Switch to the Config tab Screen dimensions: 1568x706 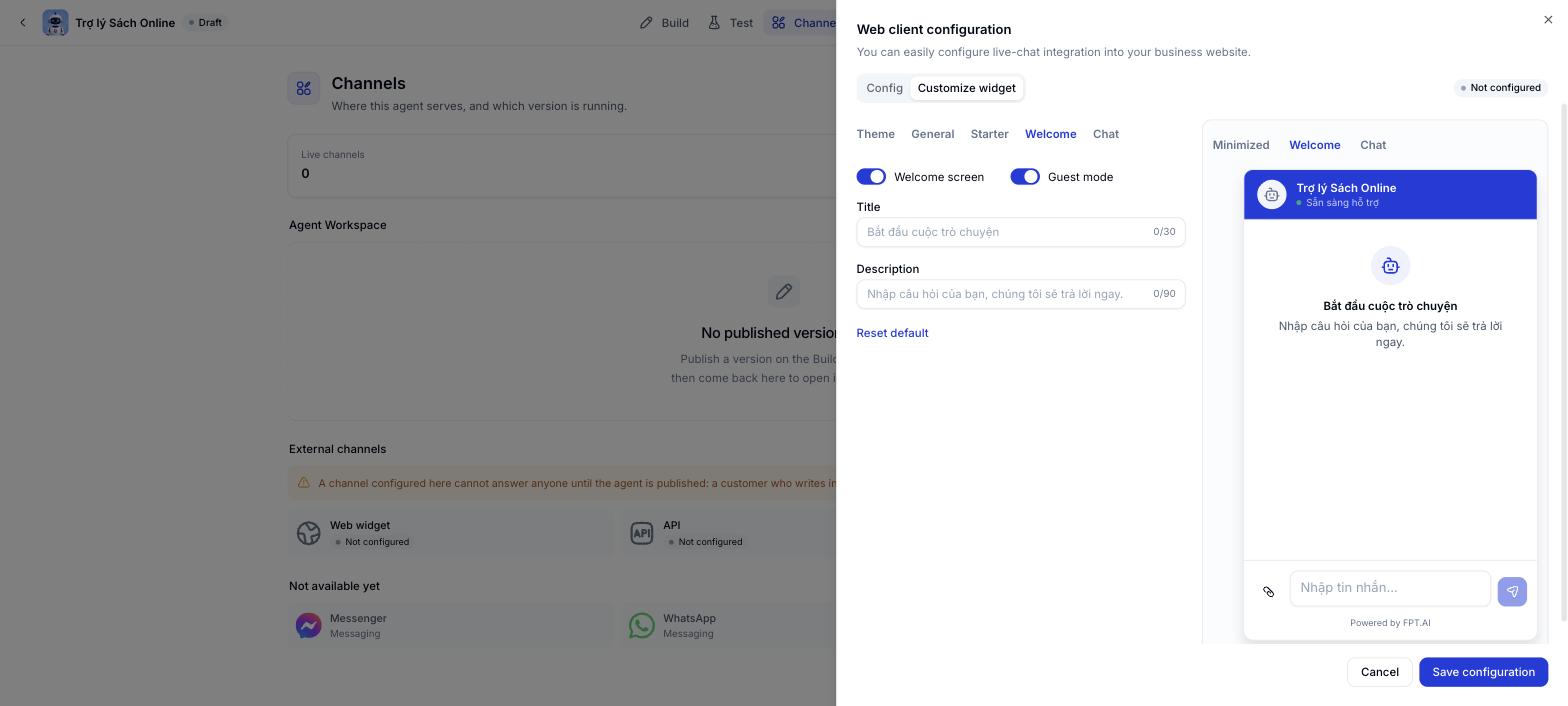coord(884,88)
